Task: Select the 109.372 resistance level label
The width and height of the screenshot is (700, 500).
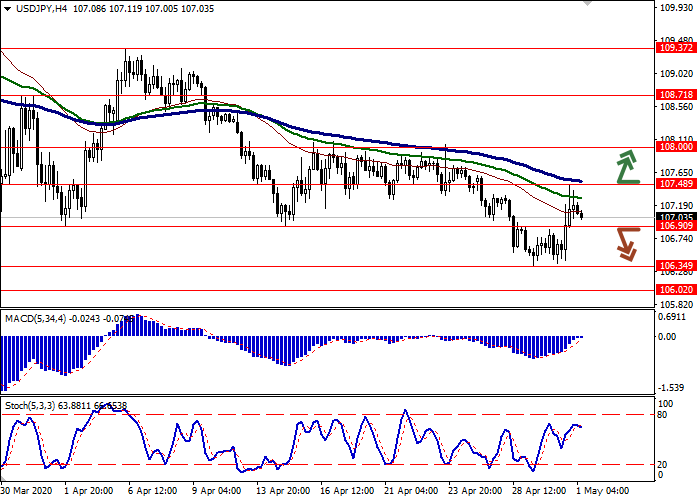Action: [x=676, y=47]
